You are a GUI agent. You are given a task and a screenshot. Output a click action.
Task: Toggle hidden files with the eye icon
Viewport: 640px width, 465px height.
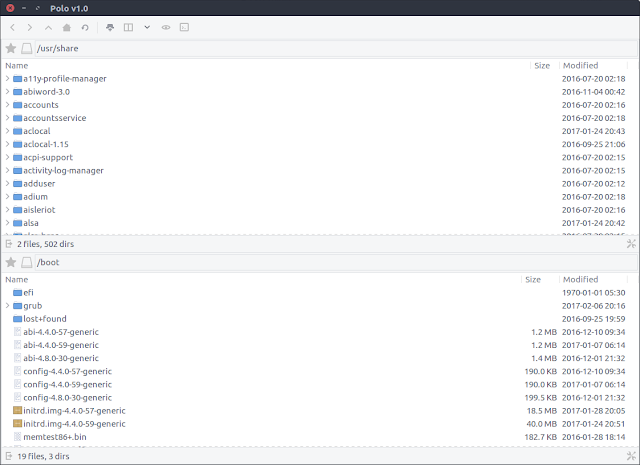tap(166, 27)
